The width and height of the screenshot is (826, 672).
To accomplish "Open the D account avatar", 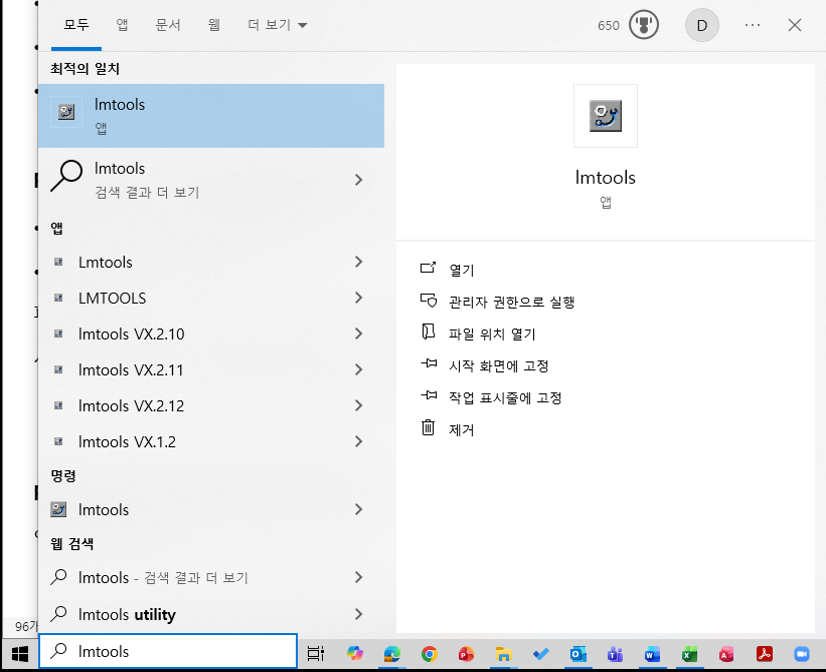I will (702, 25).
